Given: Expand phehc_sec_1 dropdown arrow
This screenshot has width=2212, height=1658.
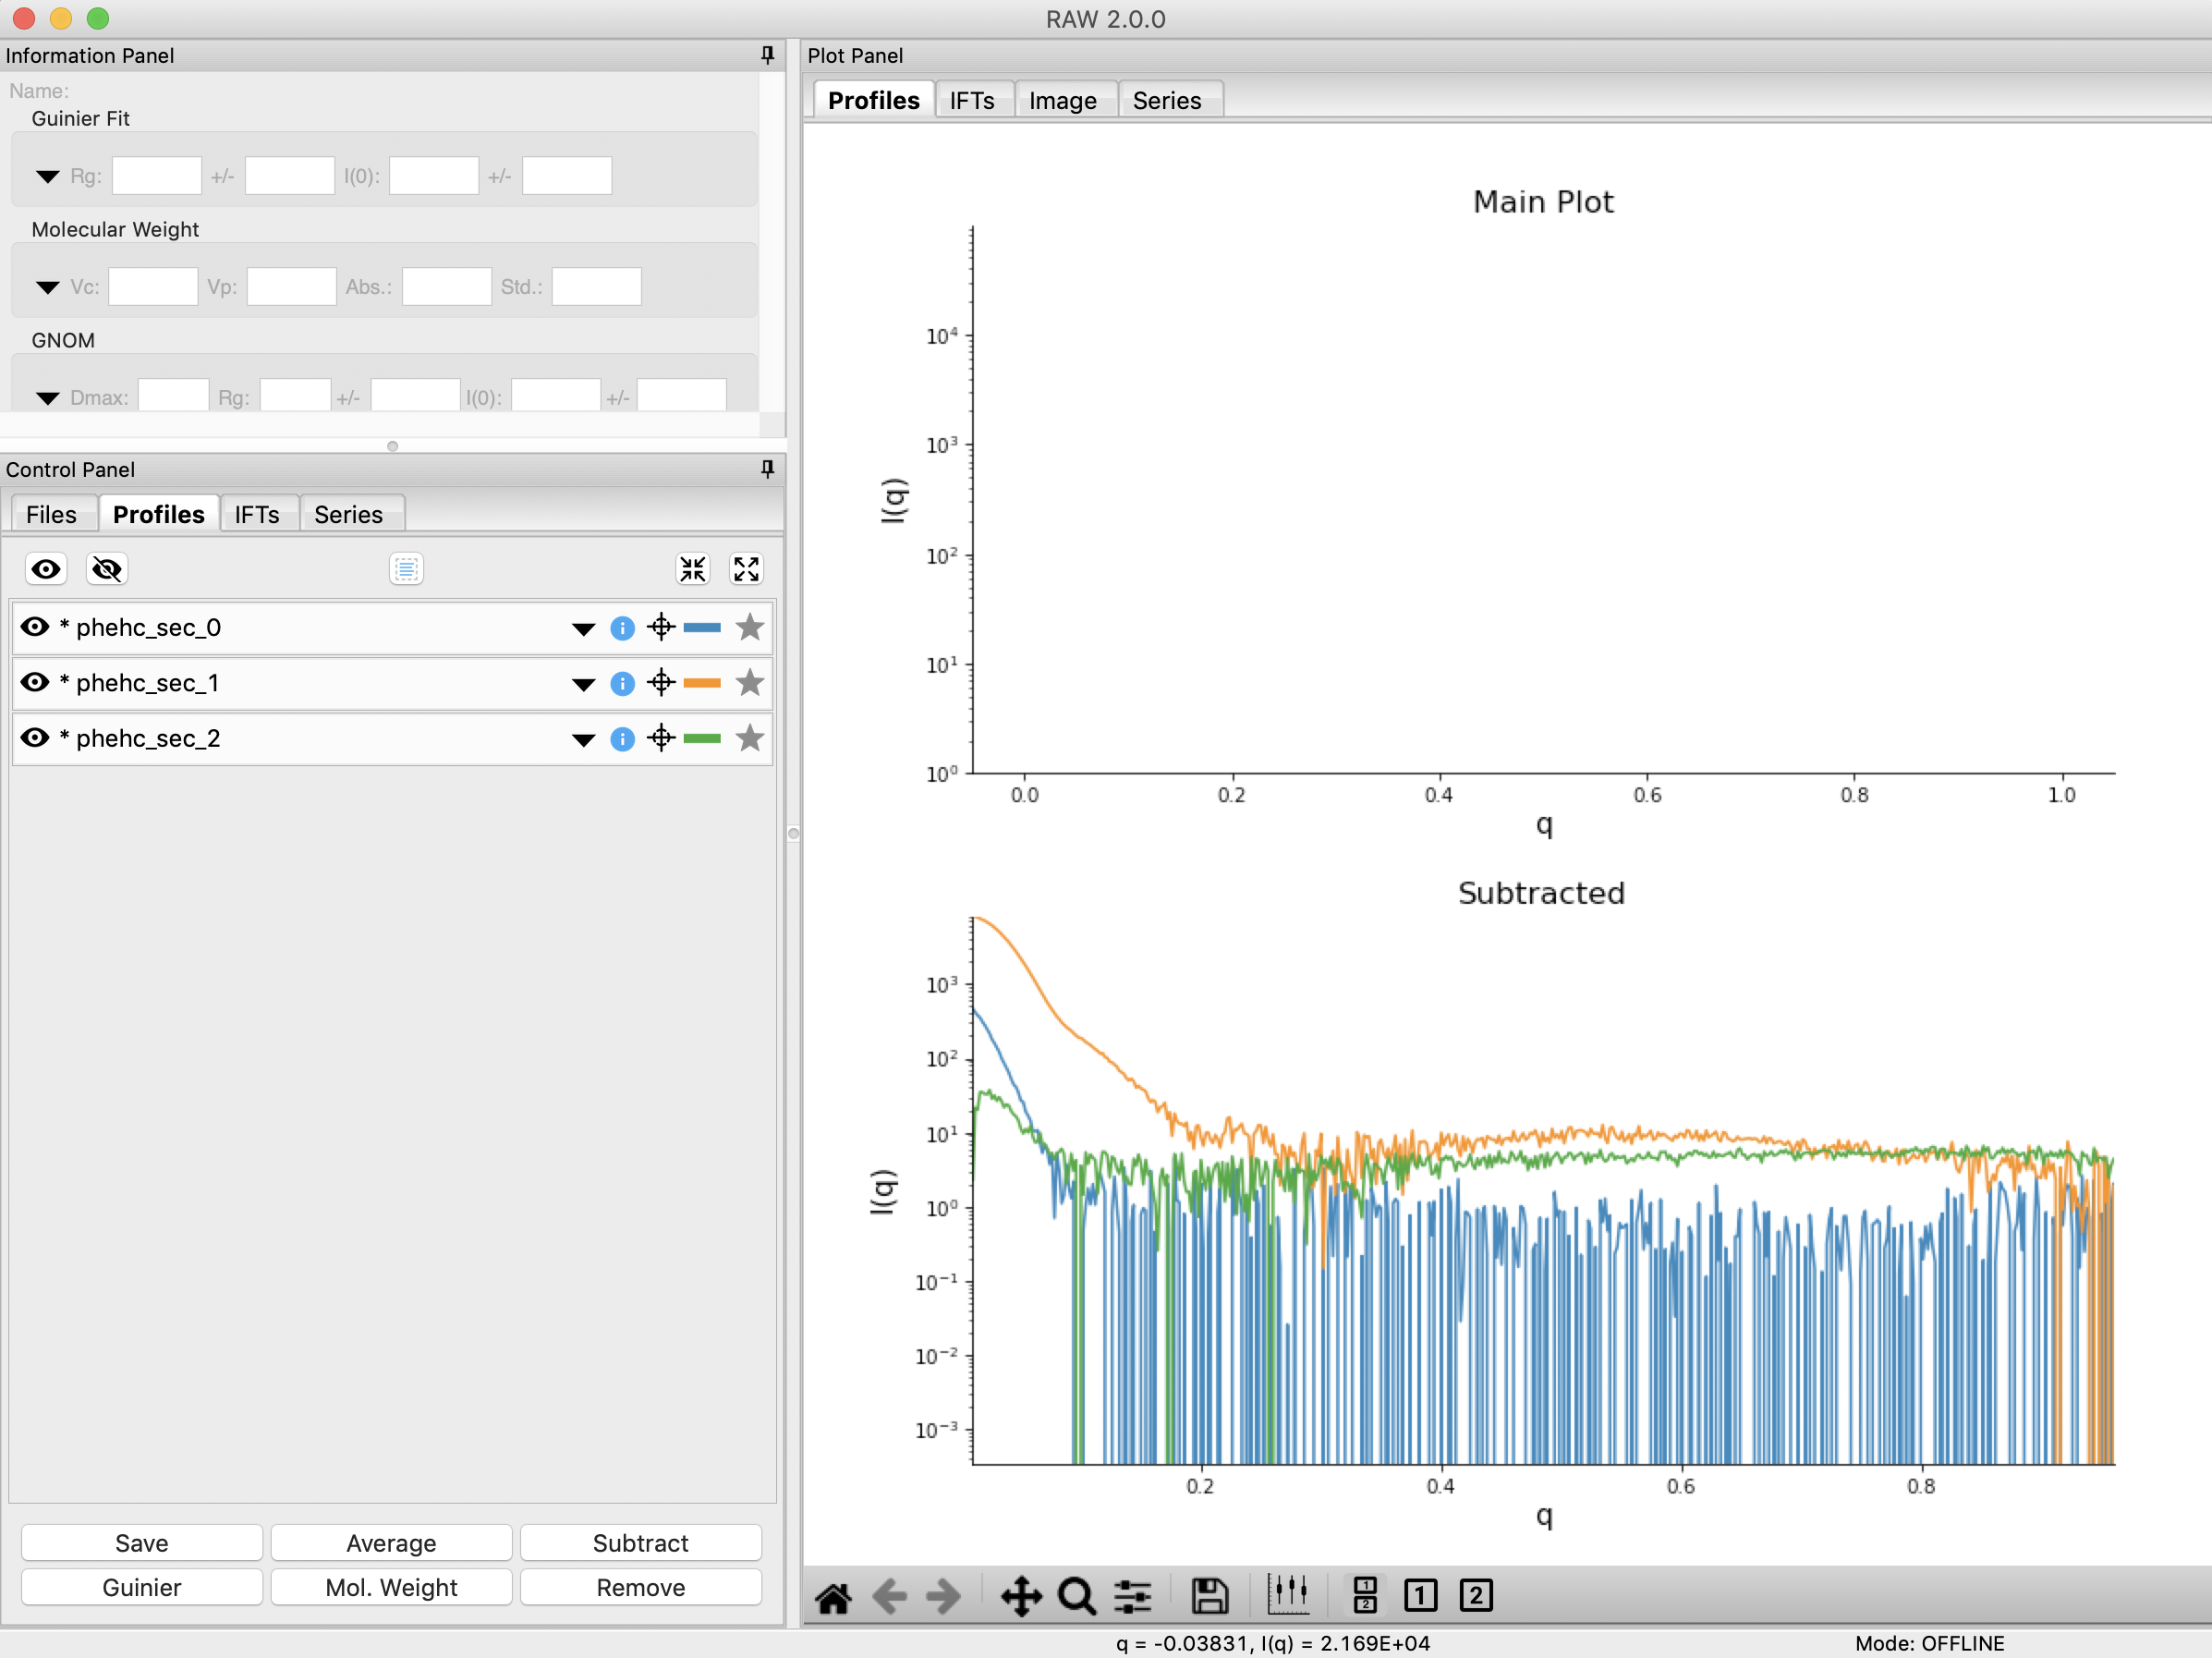Looking at the screenshot, I should pos(583,684).
